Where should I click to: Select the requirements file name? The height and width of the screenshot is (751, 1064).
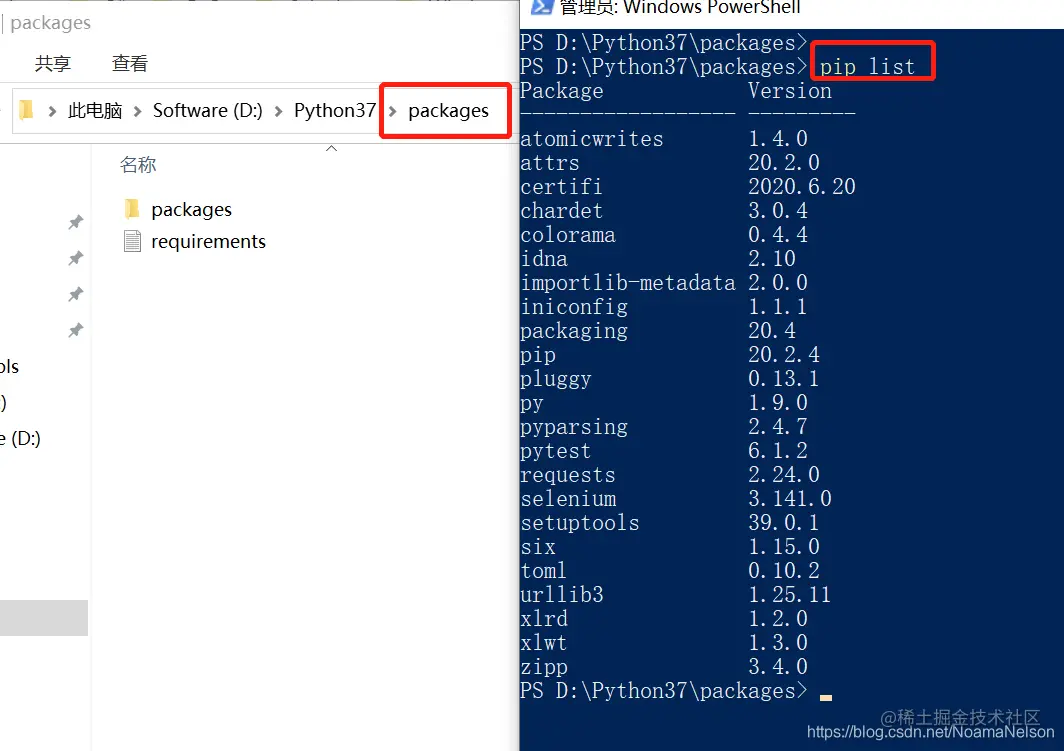208,242
